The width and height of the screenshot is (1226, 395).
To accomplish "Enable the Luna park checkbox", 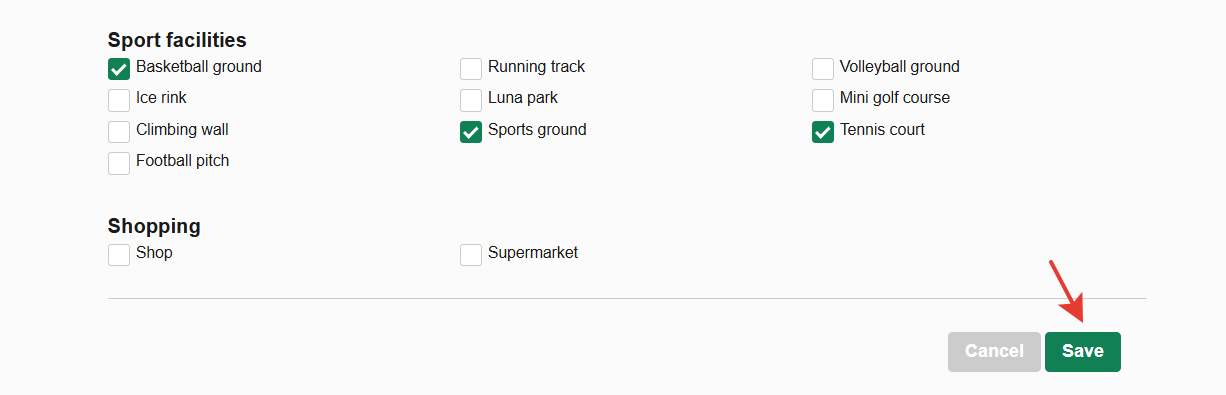I will [x=471, y=100].
